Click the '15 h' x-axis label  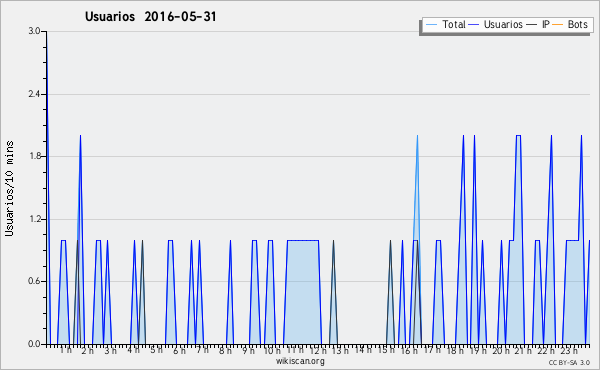click(386, 350)
